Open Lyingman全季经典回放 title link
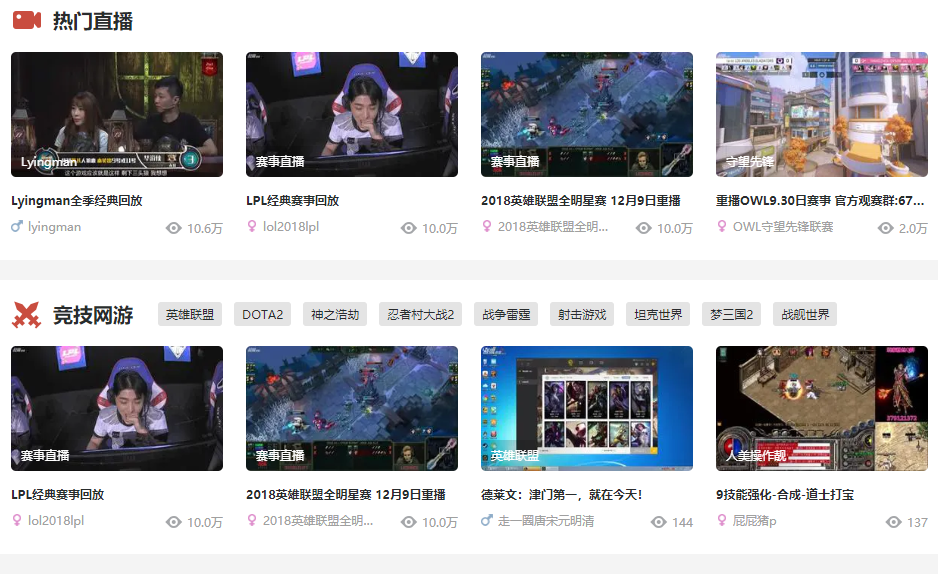The height and width of the screenshot is (574, 938). point(77,200)
